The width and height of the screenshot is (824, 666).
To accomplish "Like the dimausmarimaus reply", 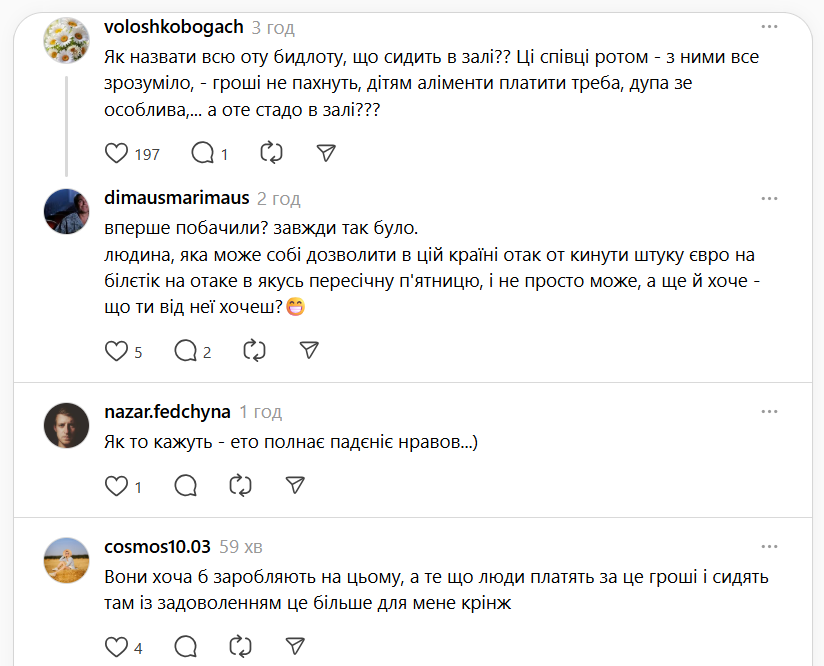I will tap(117, 351).
